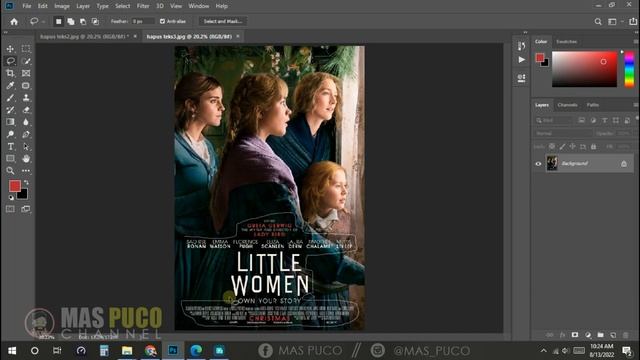
Task: Select the Gradient tool
Action: click(x=10, y=122)
